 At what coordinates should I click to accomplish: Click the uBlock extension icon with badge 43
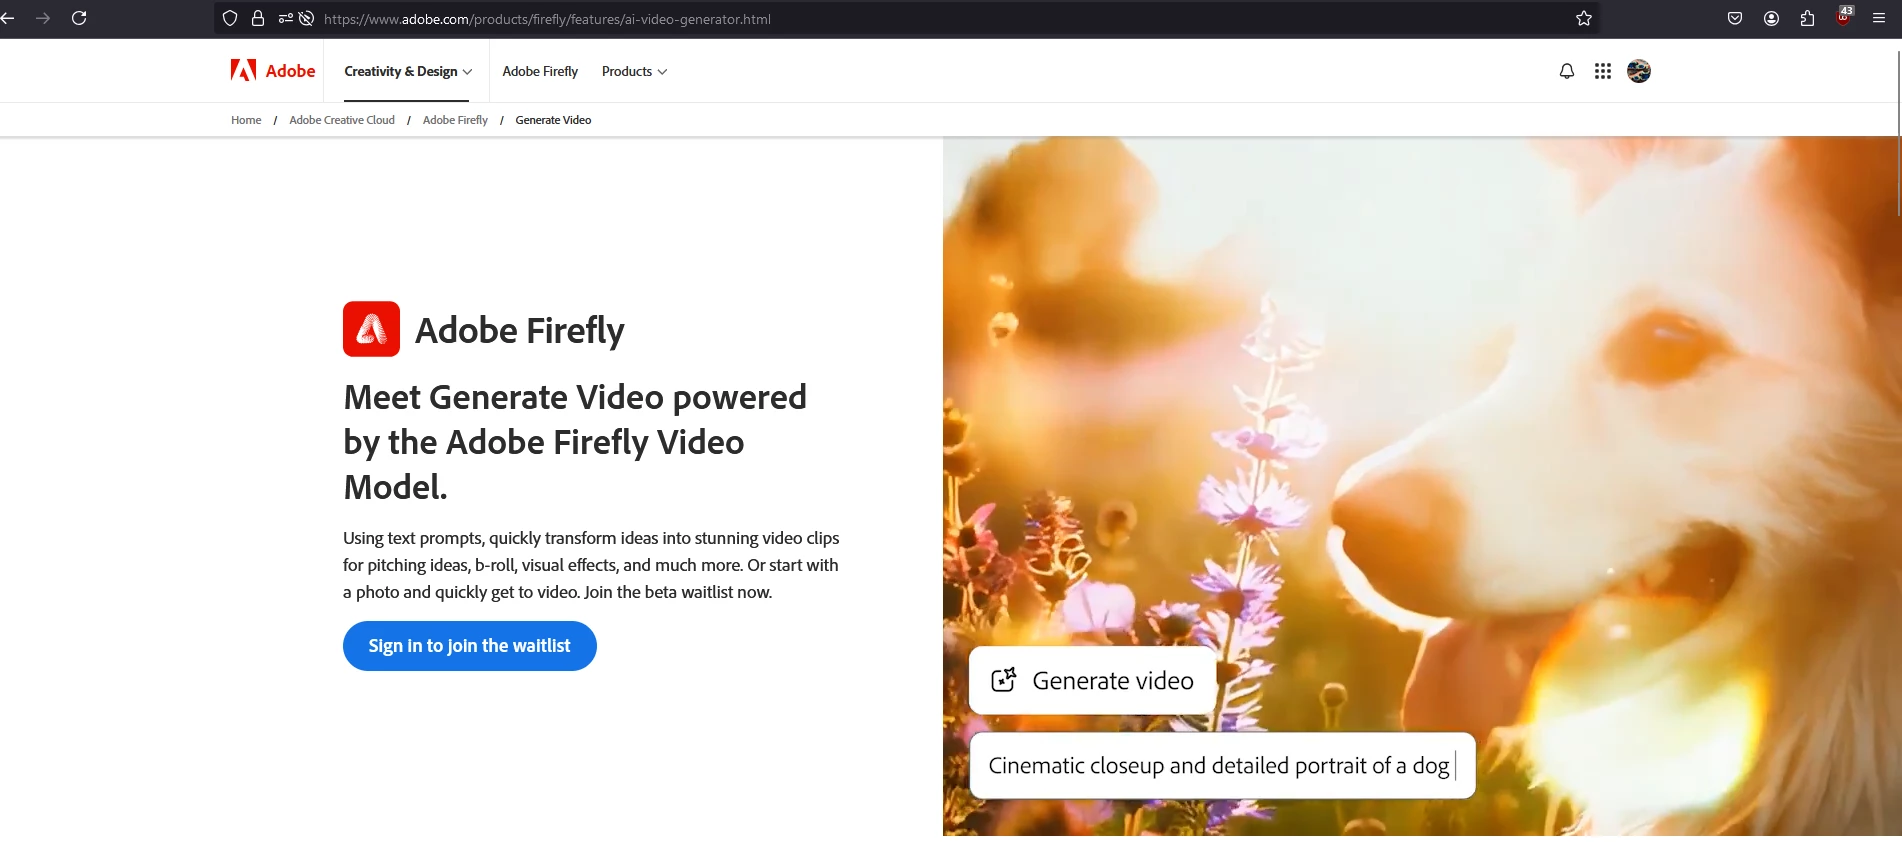click(x=1844, y=16)
